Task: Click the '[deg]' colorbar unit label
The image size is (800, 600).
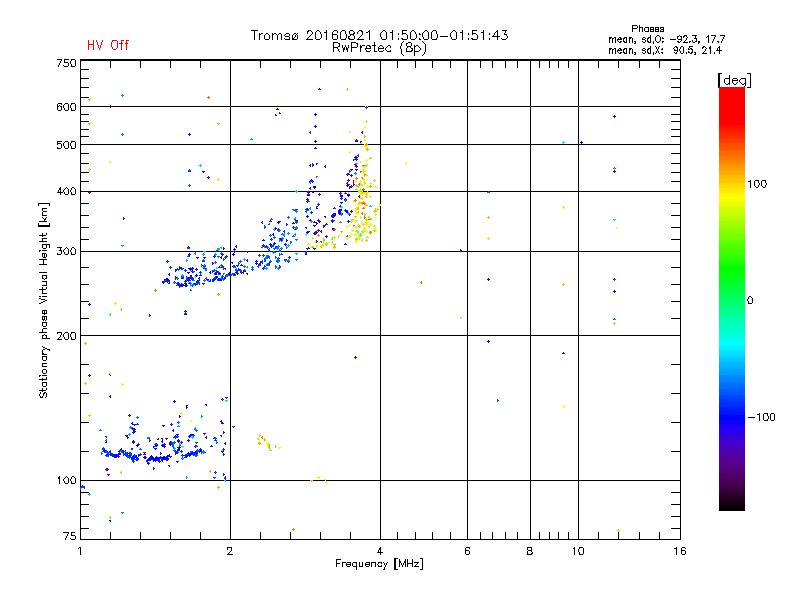Action: [x=734, y=80]
